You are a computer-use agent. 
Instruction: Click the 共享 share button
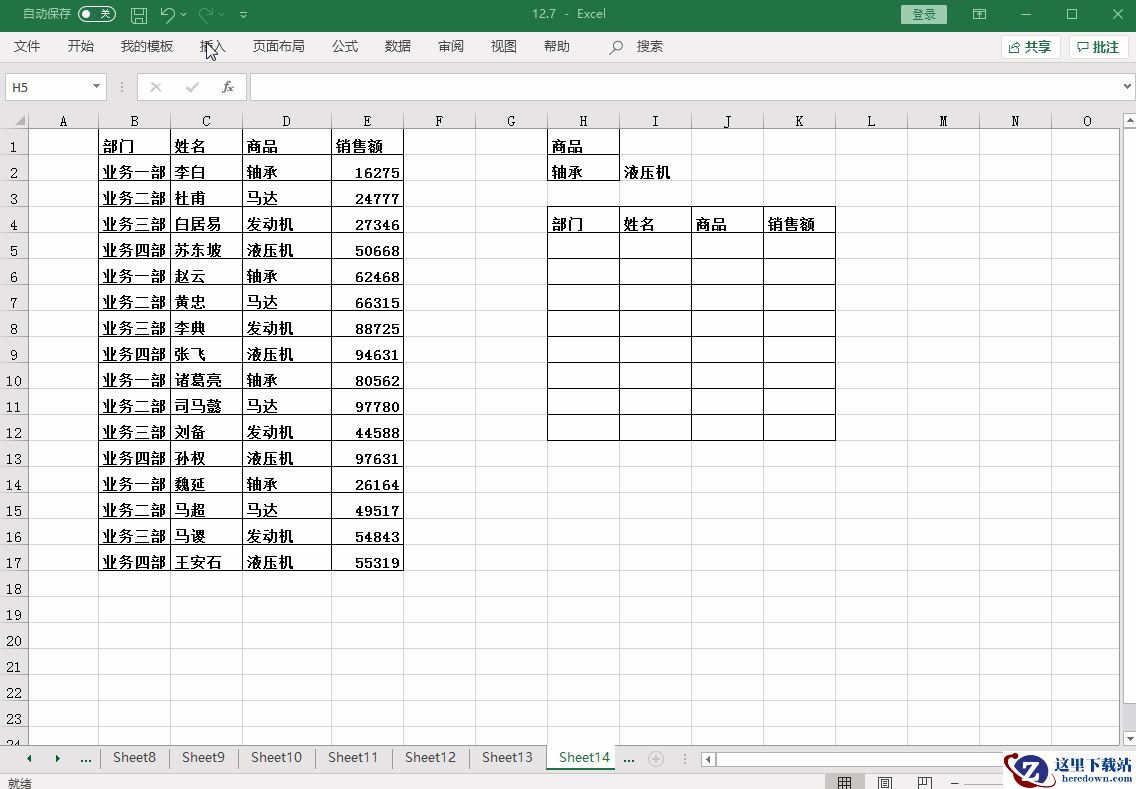(1030, 47)
